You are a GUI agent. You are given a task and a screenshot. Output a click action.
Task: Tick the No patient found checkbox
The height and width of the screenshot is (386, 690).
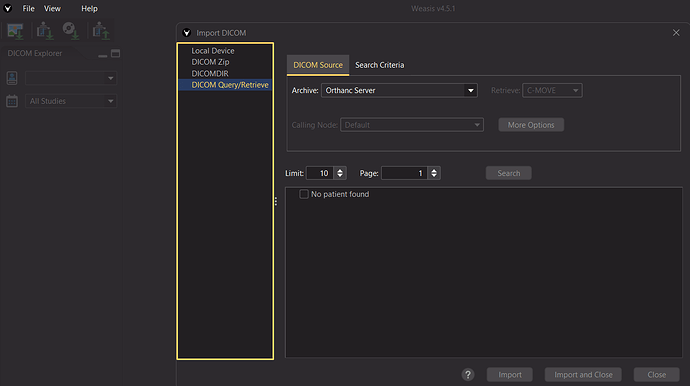tap(304, 194)
